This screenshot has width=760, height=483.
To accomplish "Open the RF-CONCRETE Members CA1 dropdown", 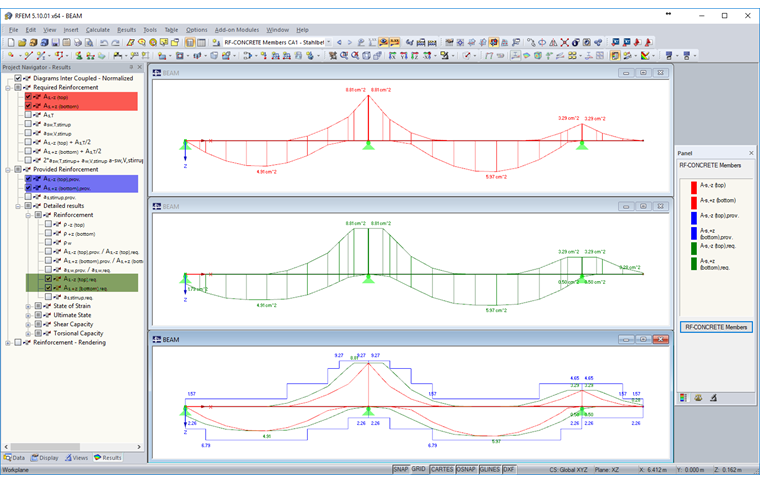I will pyautogui.click(x=329, y=43).
